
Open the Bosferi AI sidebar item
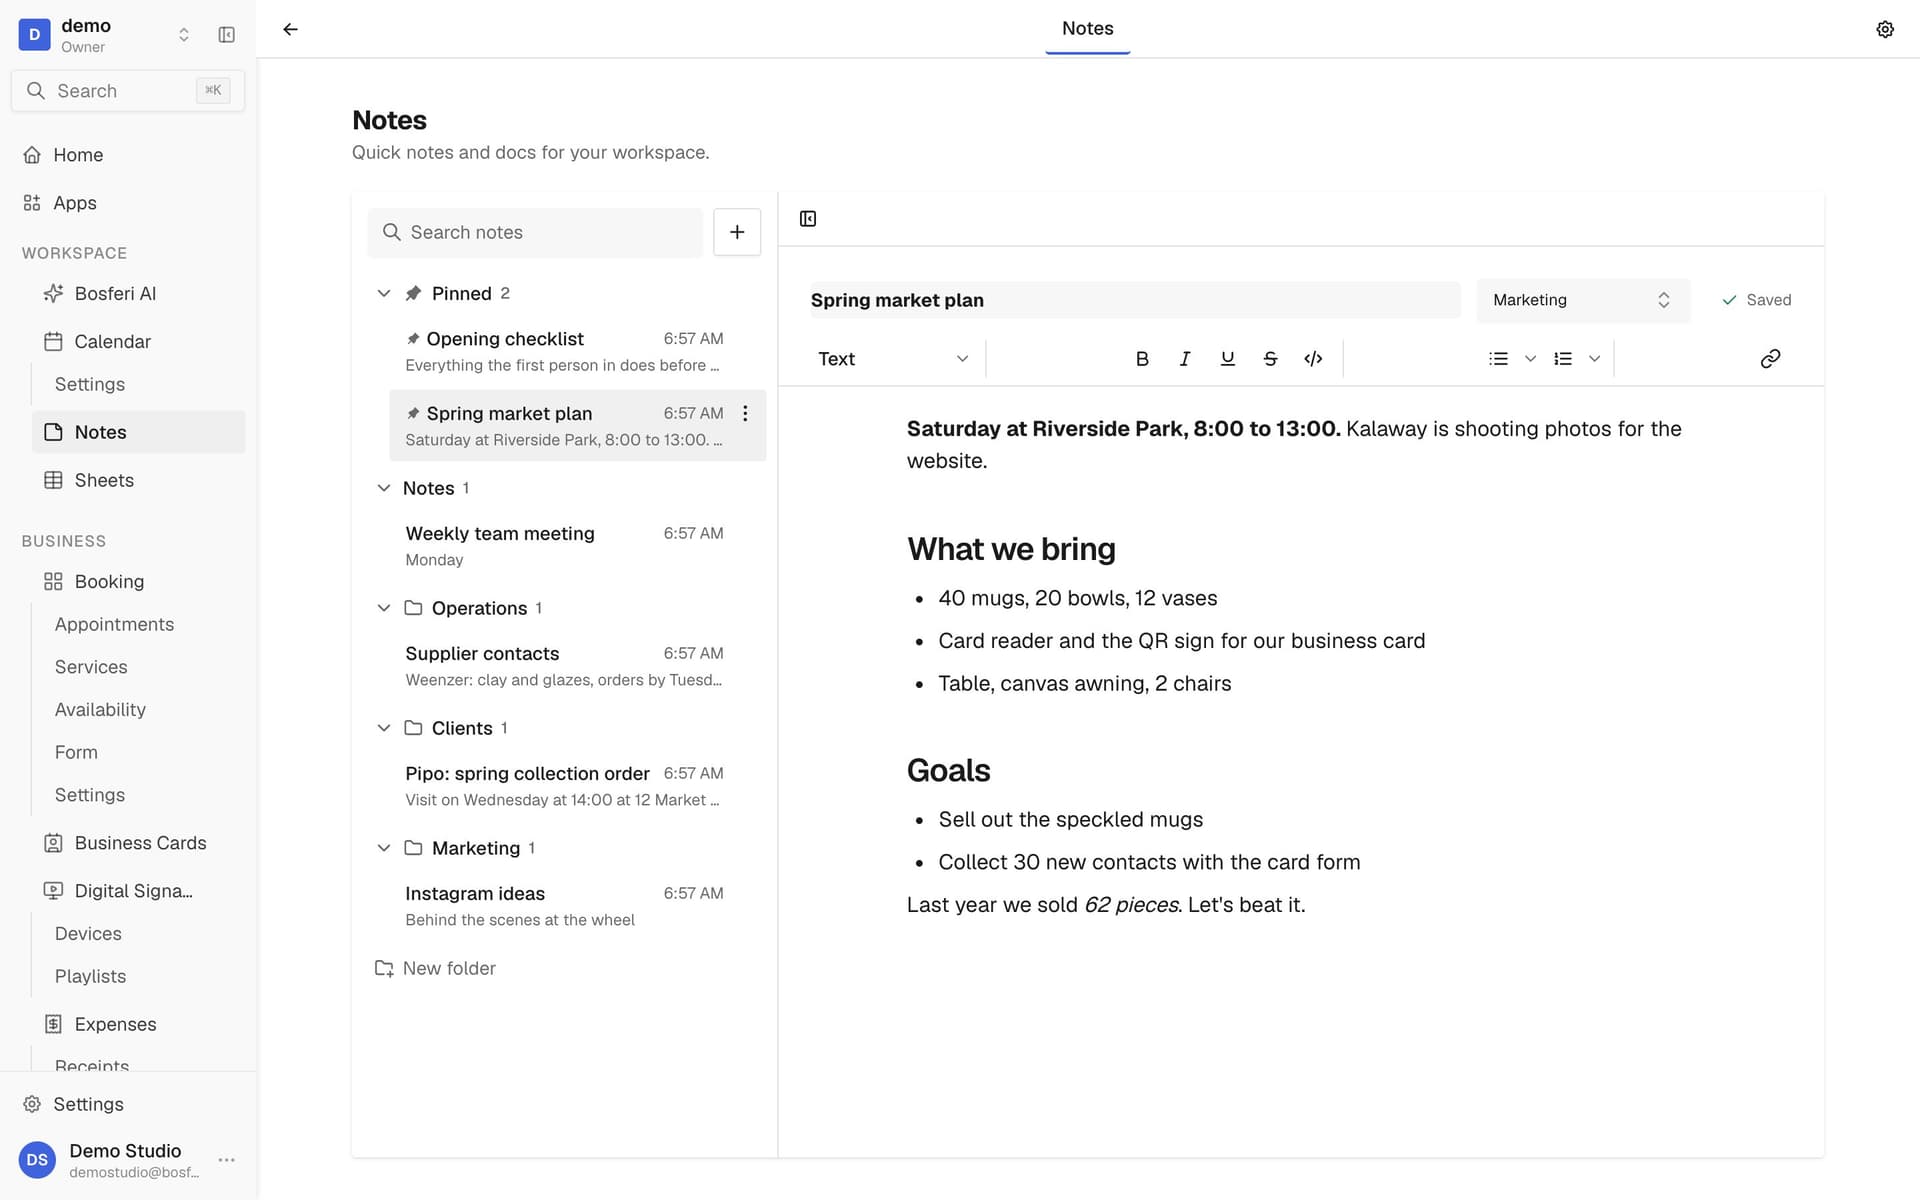(x=138, y=293)
